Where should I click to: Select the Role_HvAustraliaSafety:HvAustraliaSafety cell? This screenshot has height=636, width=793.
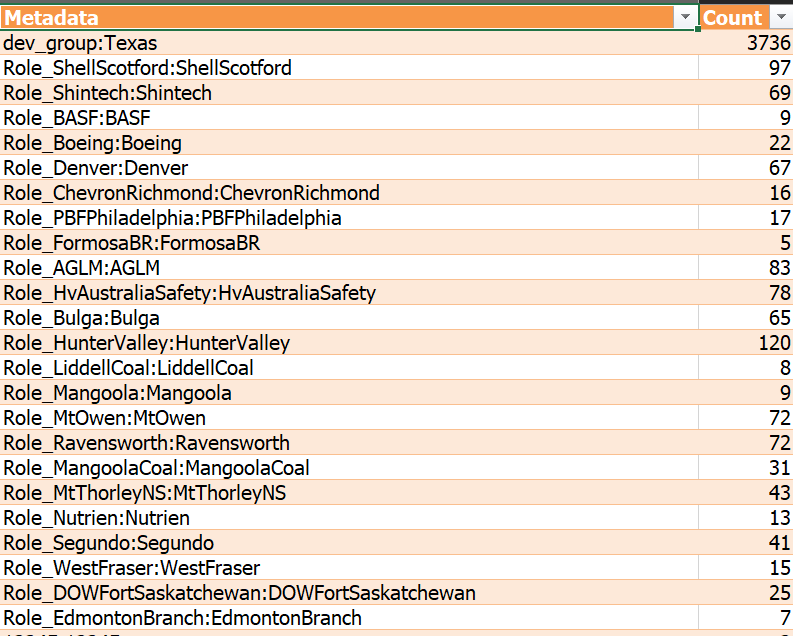click(x=349, y=293)
